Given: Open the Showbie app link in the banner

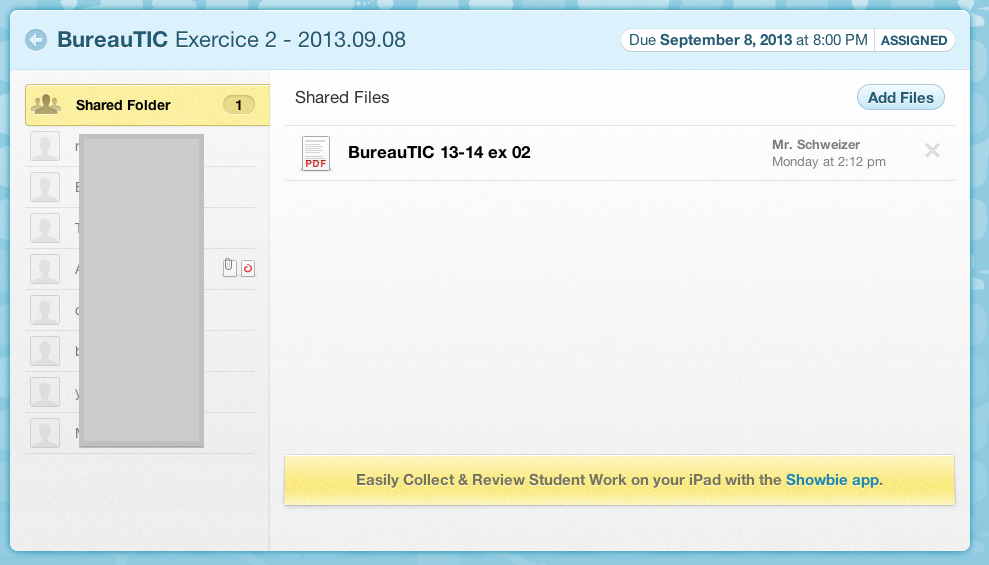Looking at the screenshot, I should (x=833, y=480).
